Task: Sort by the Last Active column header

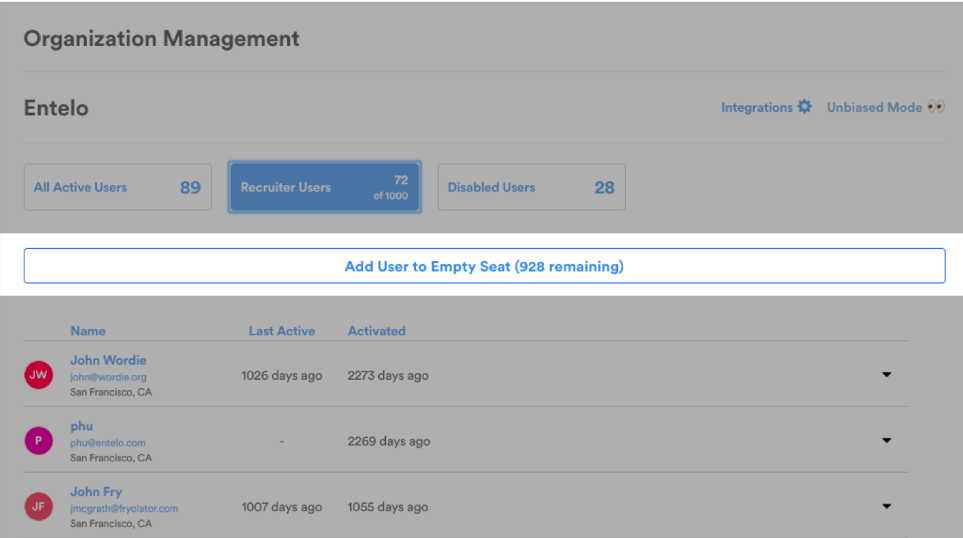Action: point(282,331)
